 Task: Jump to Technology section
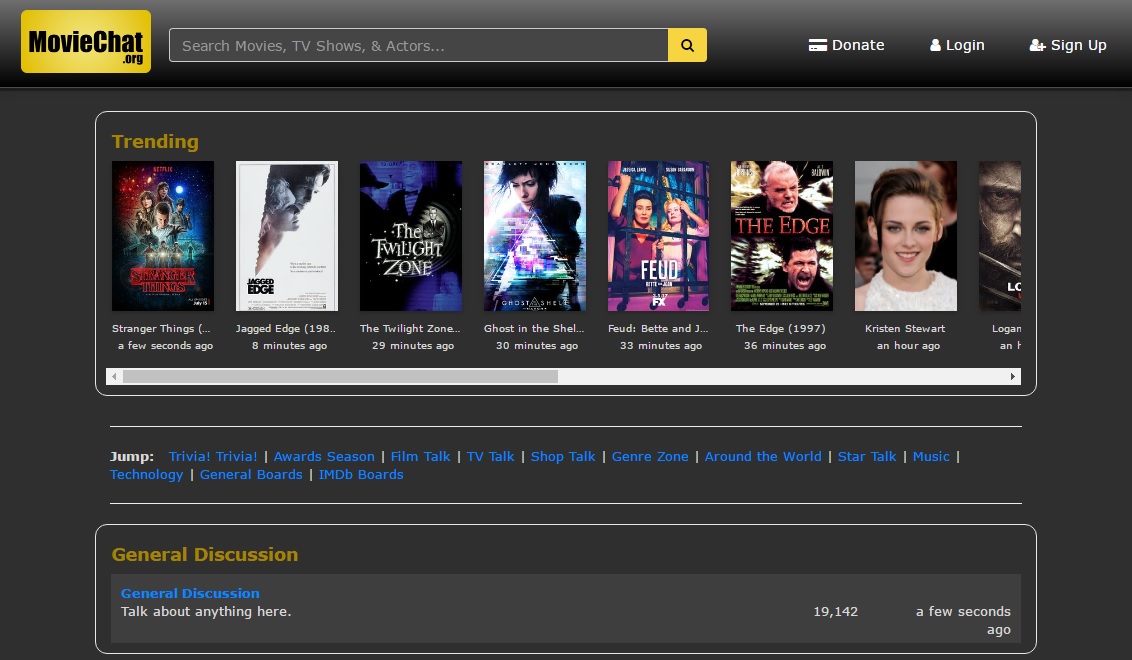pos(147,474)
